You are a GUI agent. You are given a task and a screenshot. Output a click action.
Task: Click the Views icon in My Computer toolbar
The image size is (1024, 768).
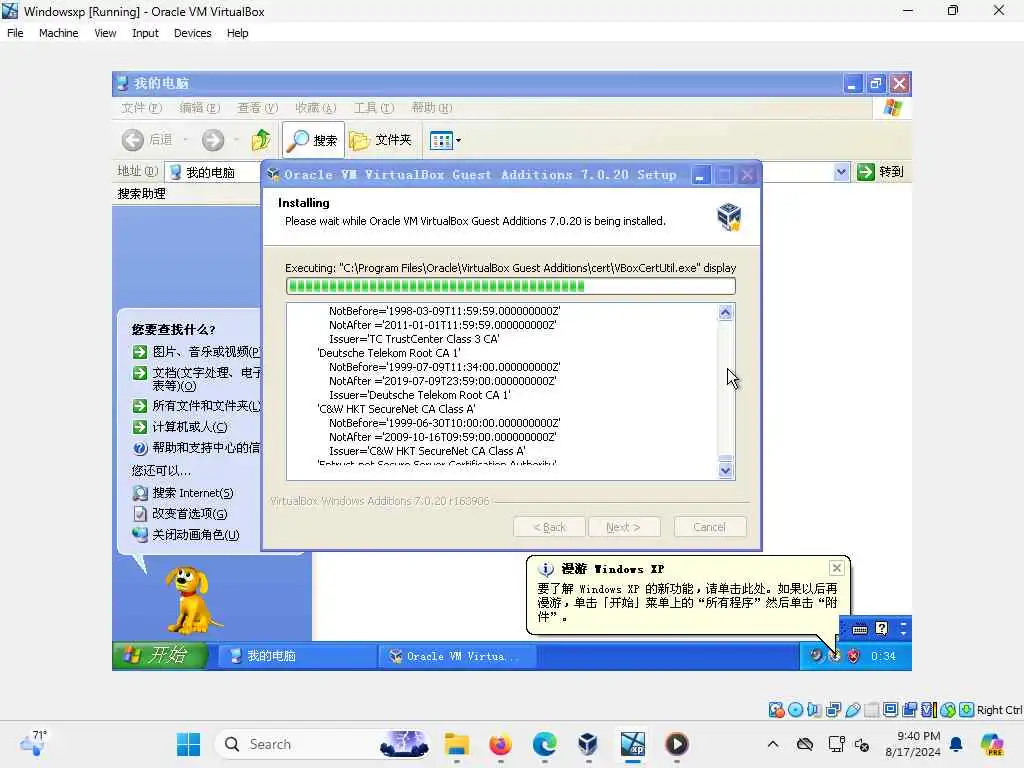pyautogui.click(x=441, y=140)
